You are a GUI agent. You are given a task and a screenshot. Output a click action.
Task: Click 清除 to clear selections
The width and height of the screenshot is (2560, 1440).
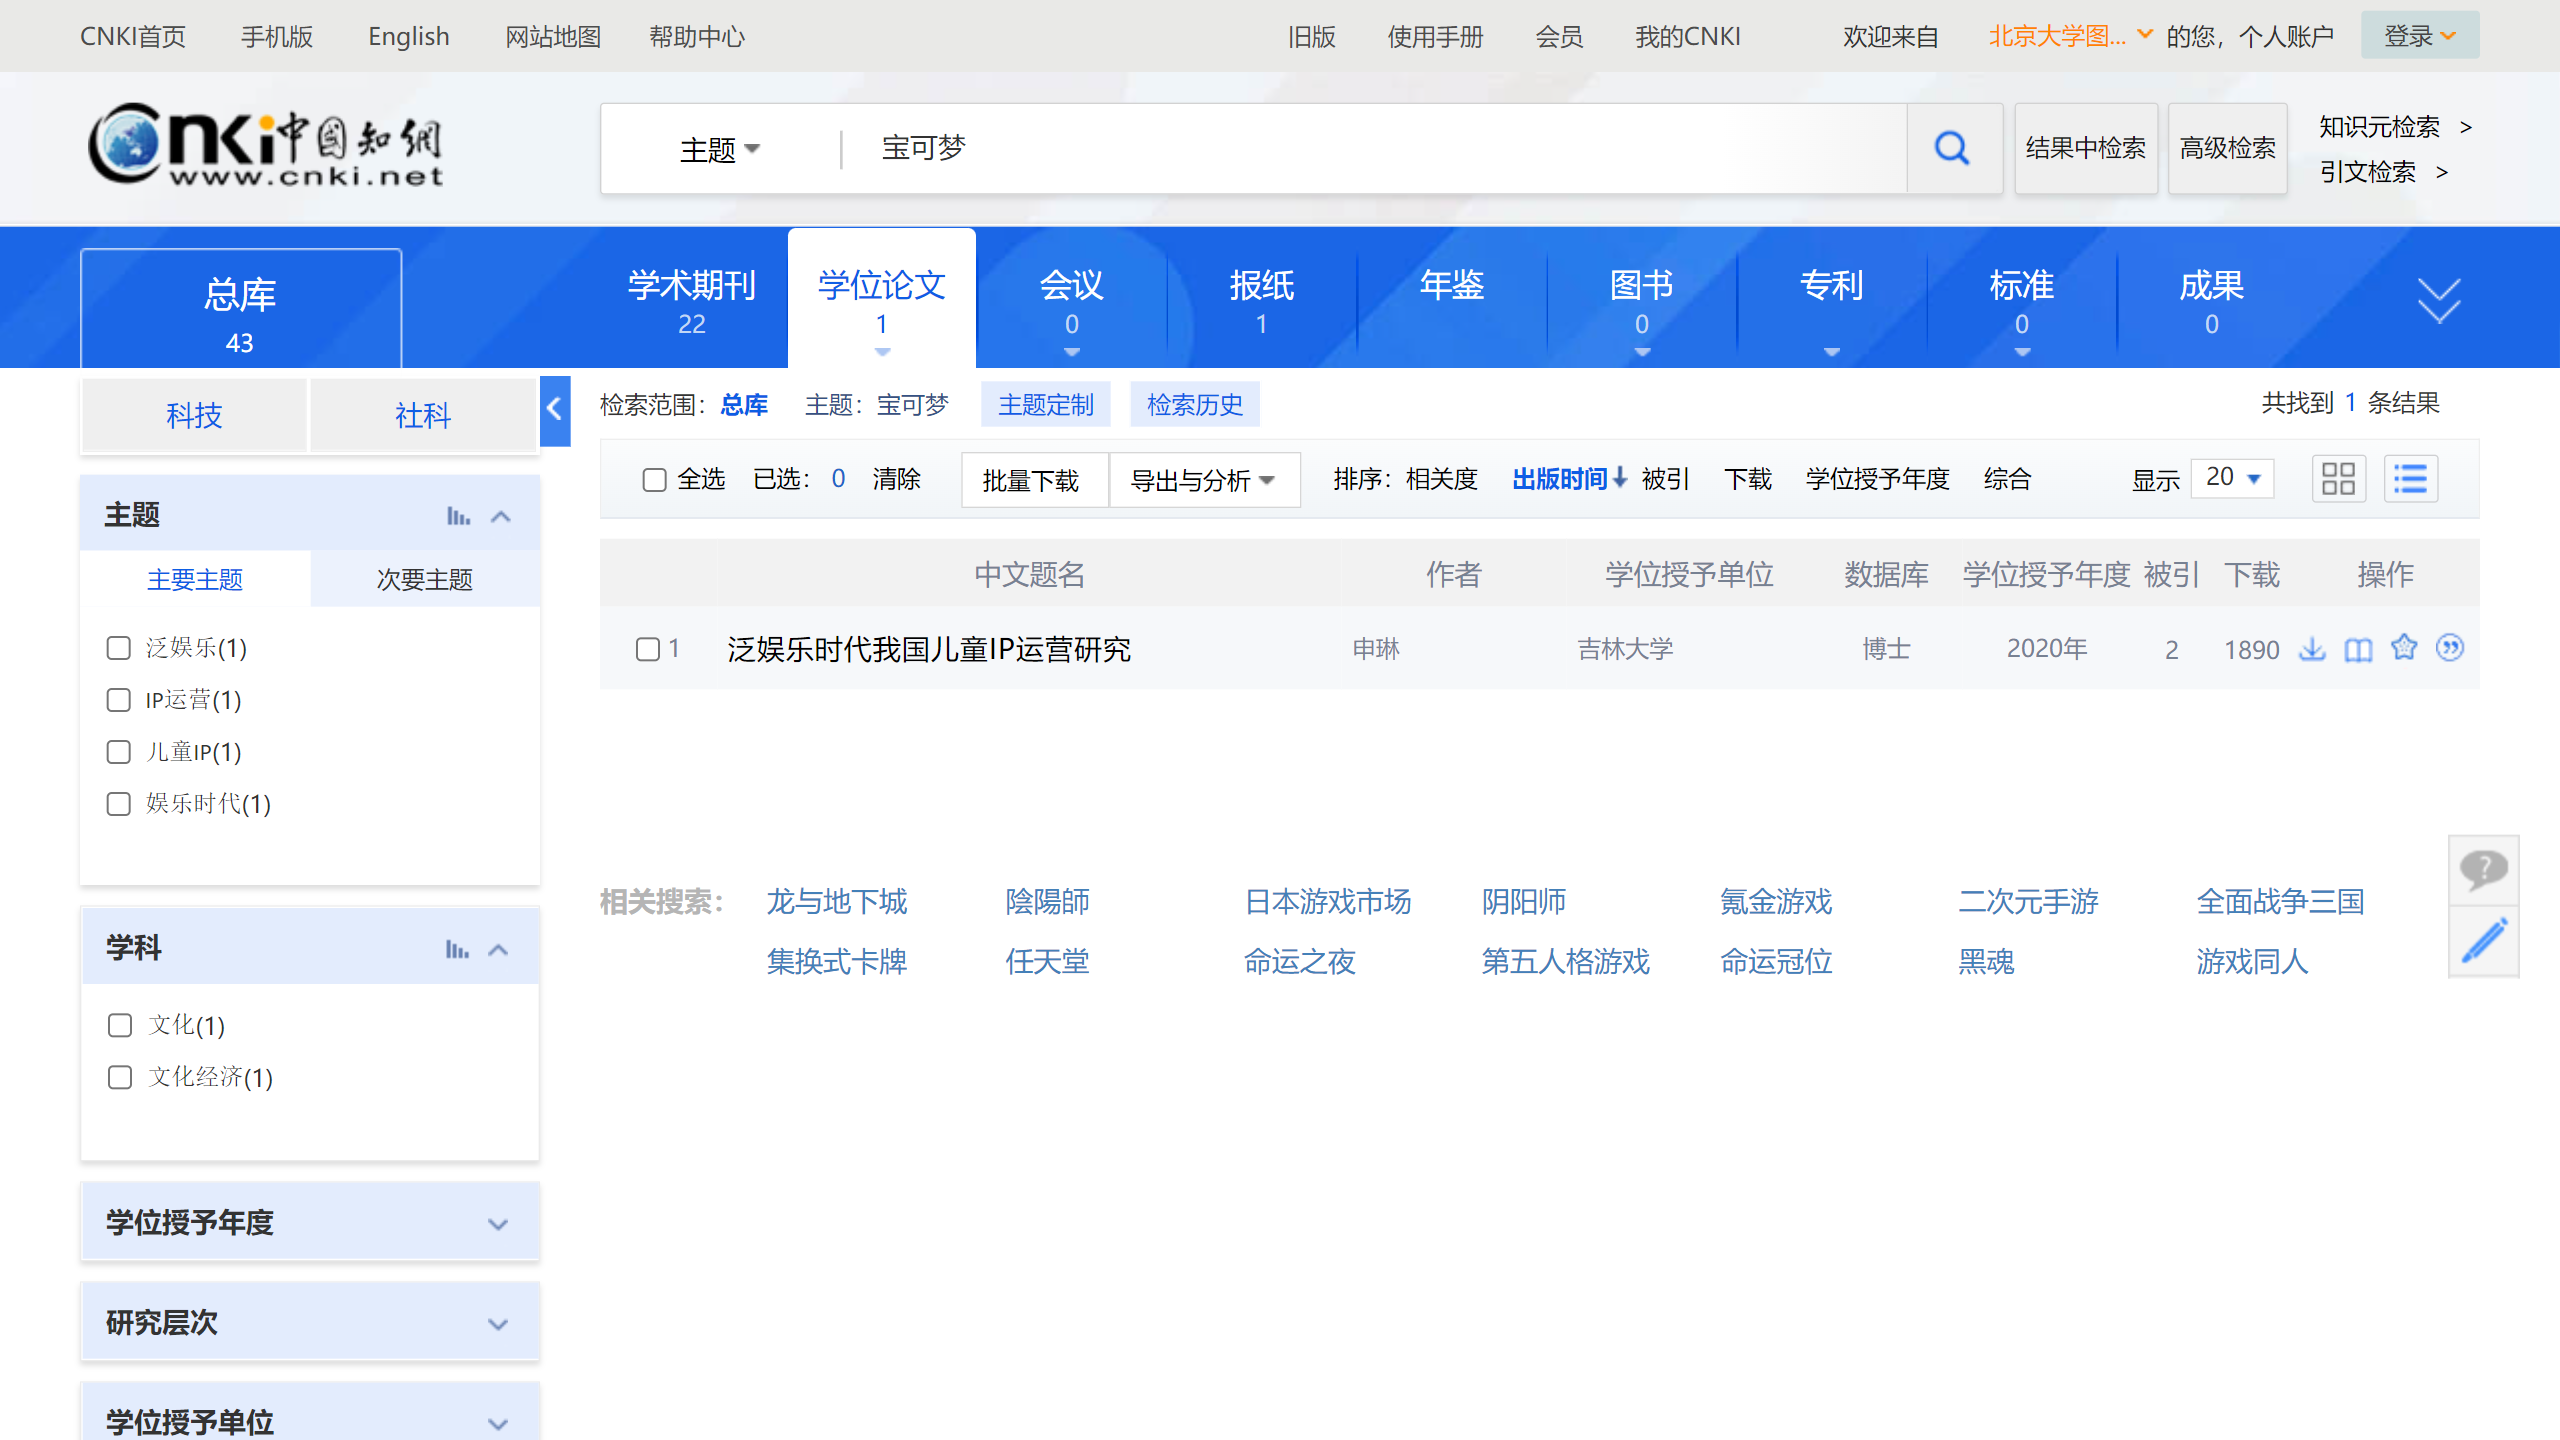click(x=897, y=480)
